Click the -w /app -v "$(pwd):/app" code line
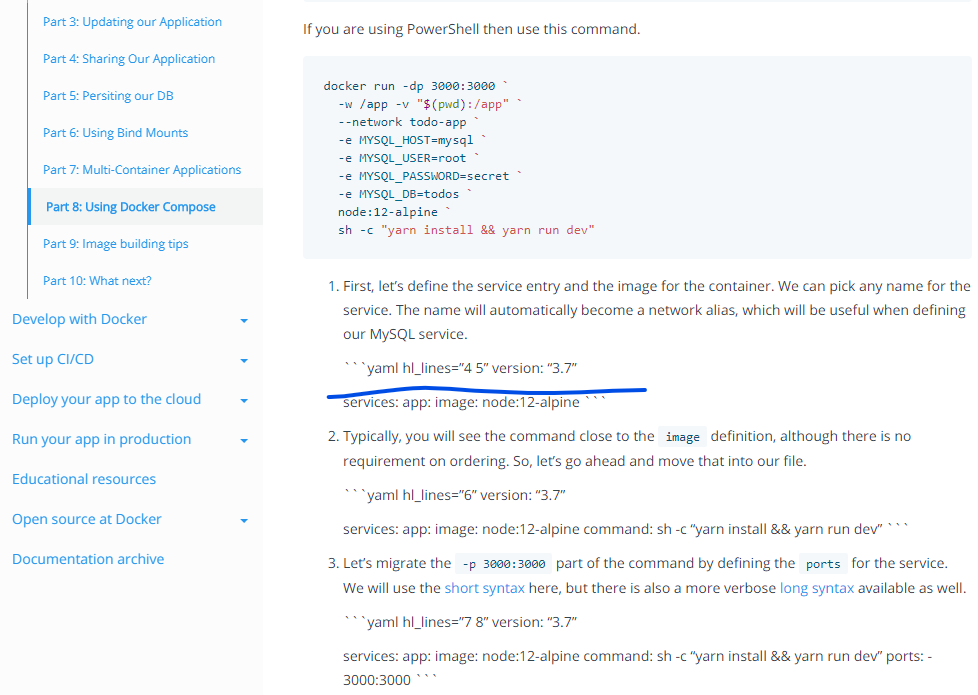Screen dimensions: 978x695 (430, 104)
